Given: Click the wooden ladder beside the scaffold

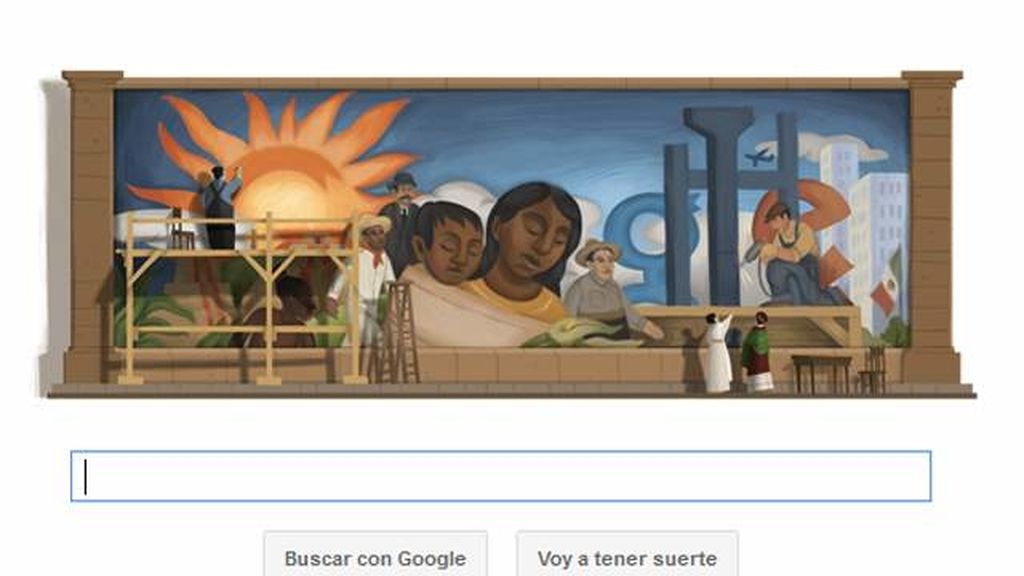Looking at the screenshot, I should pyautogui.click(x=400, y=332).
